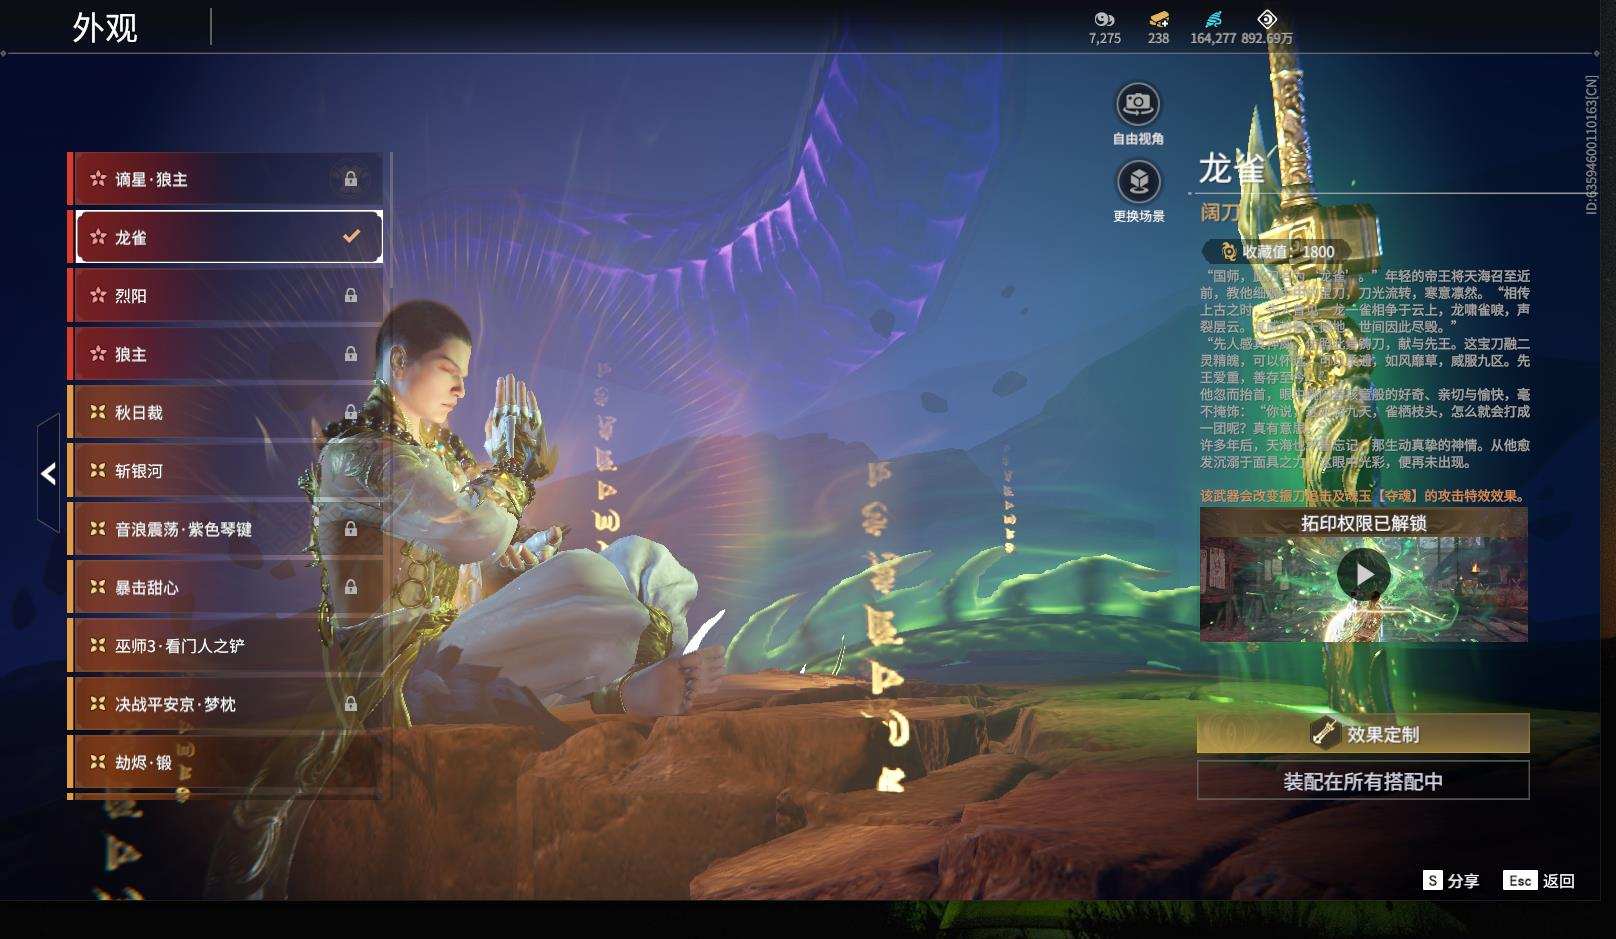Select the 烈阳 skin row
Screen dimensions: 1616x939
[x=225, y=296]
